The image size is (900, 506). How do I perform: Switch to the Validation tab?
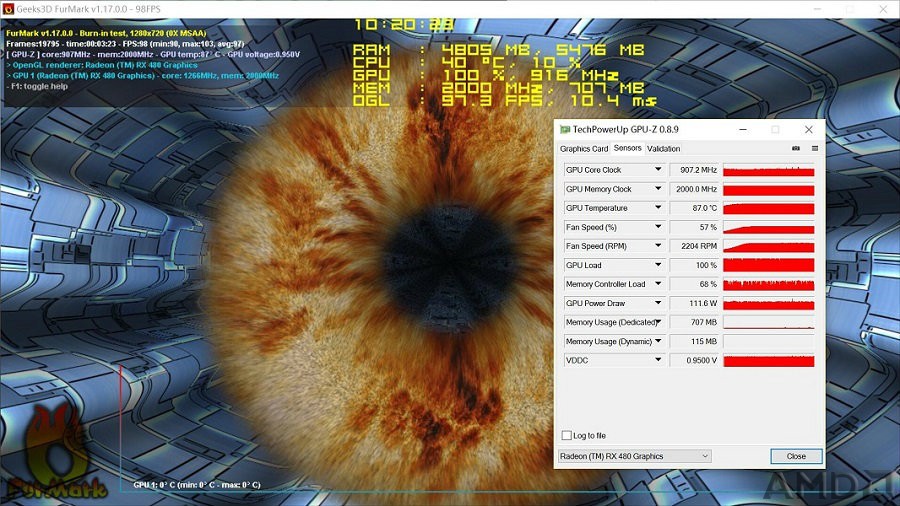pyautogui.click(x=664, y=149)
